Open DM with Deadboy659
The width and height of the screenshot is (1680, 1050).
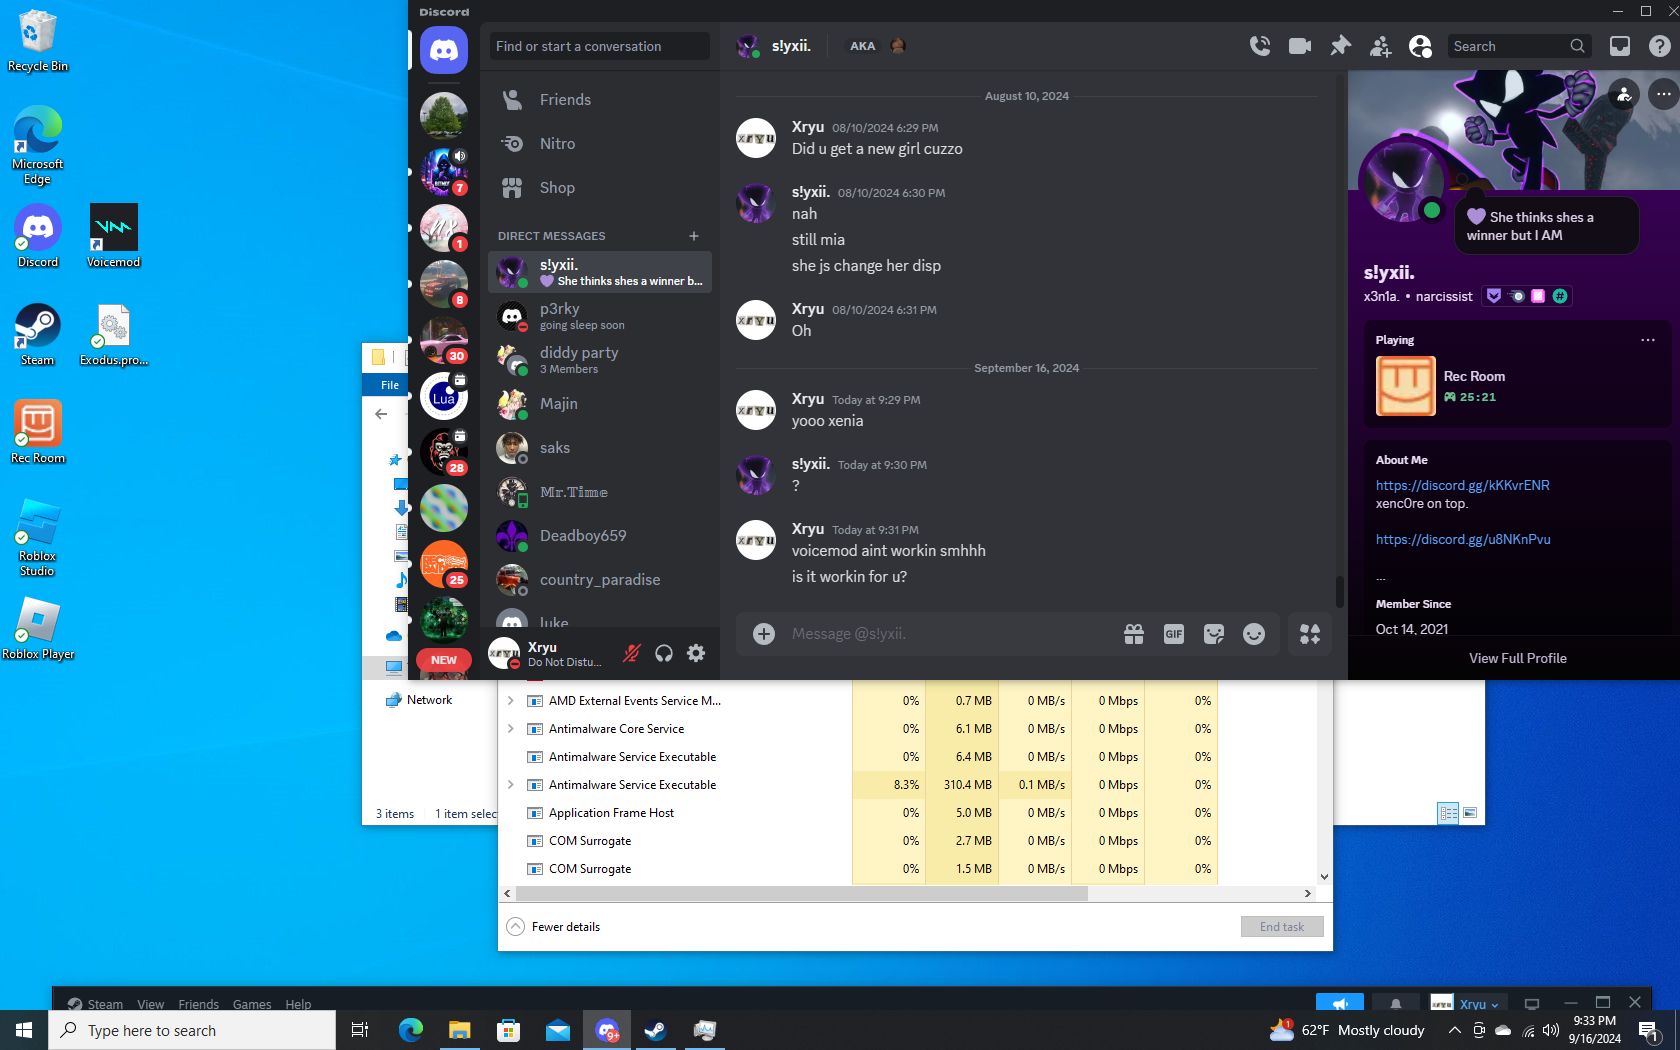(x=600, y=536)
